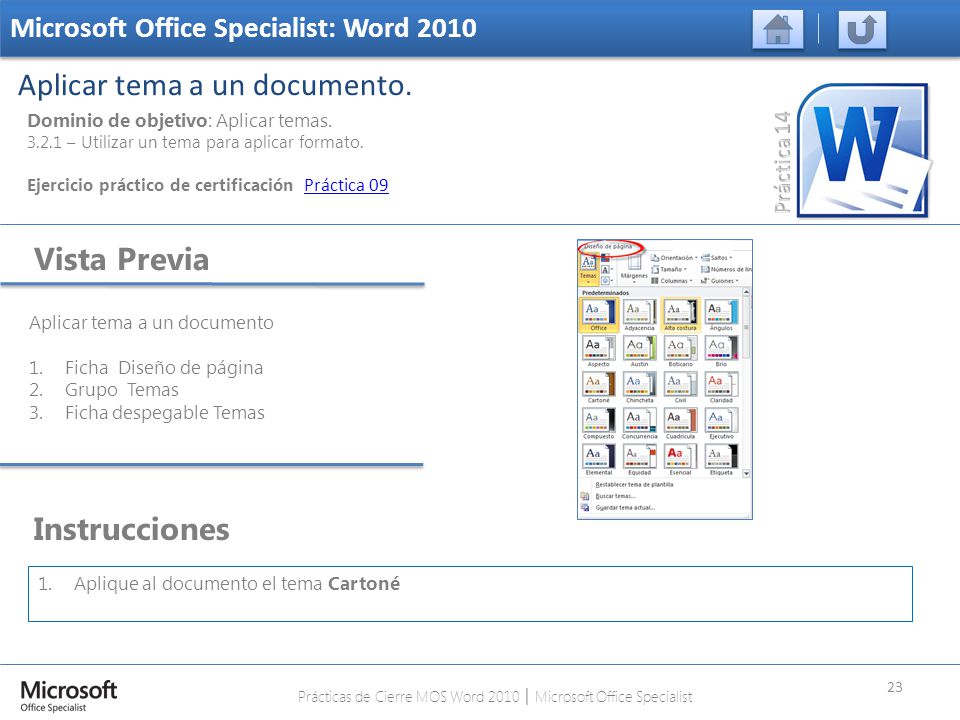The image size is (960, 720).
Task: Select the Brío theme
Action: pos(721,351)
